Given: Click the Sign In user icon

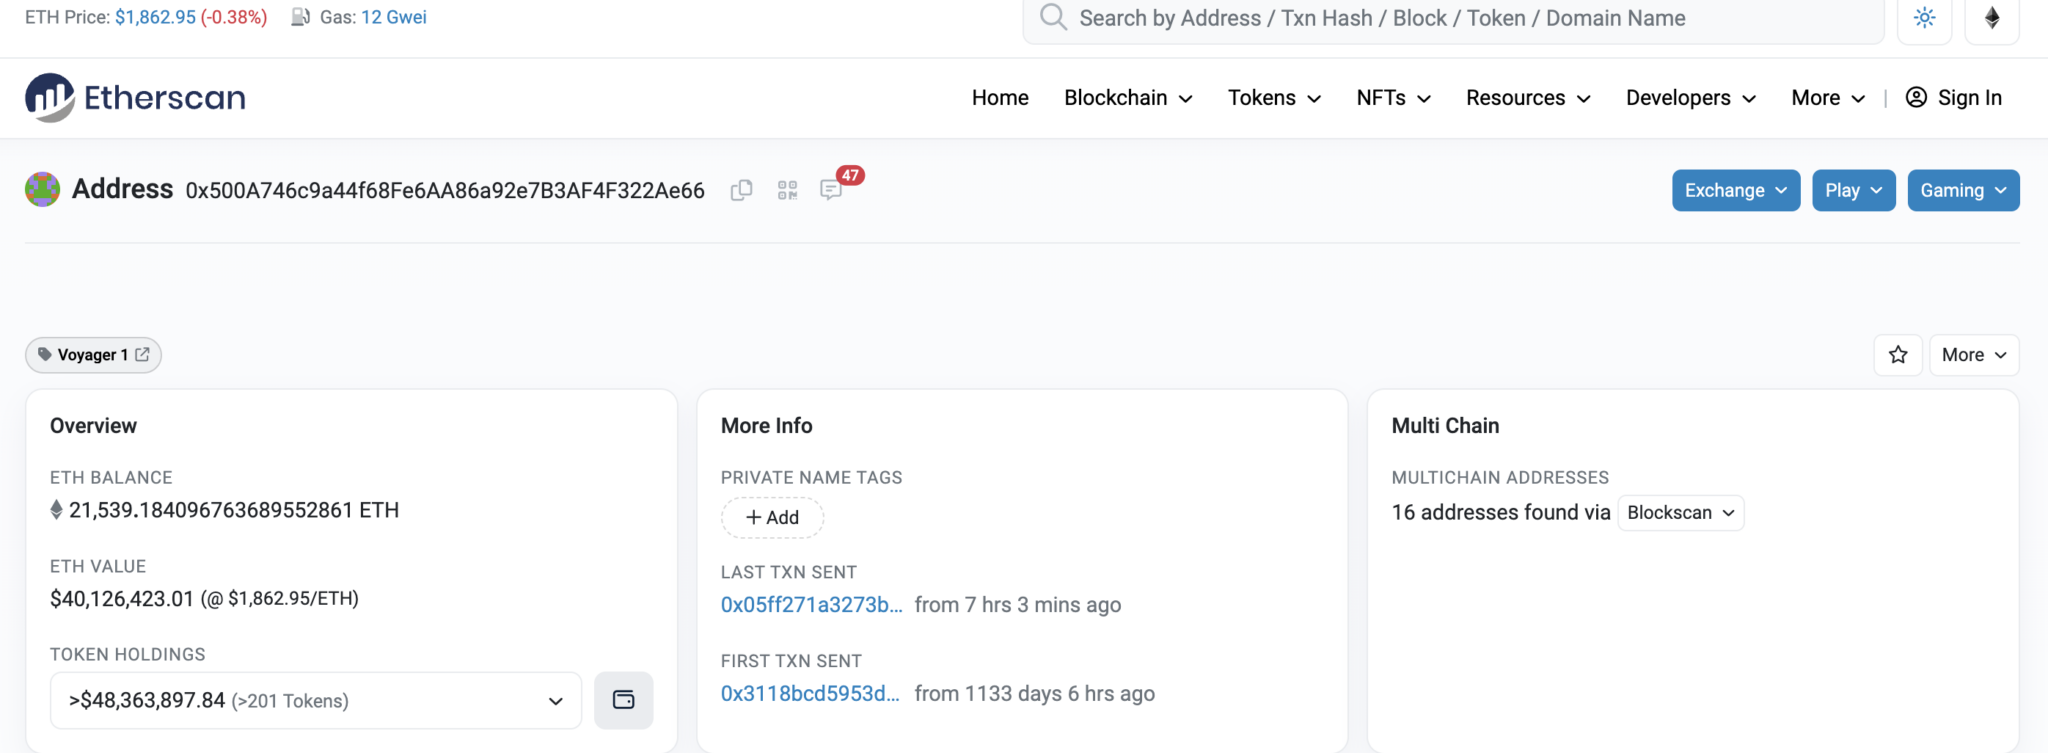Looking at the screenshot, I should click(1916, 97).
